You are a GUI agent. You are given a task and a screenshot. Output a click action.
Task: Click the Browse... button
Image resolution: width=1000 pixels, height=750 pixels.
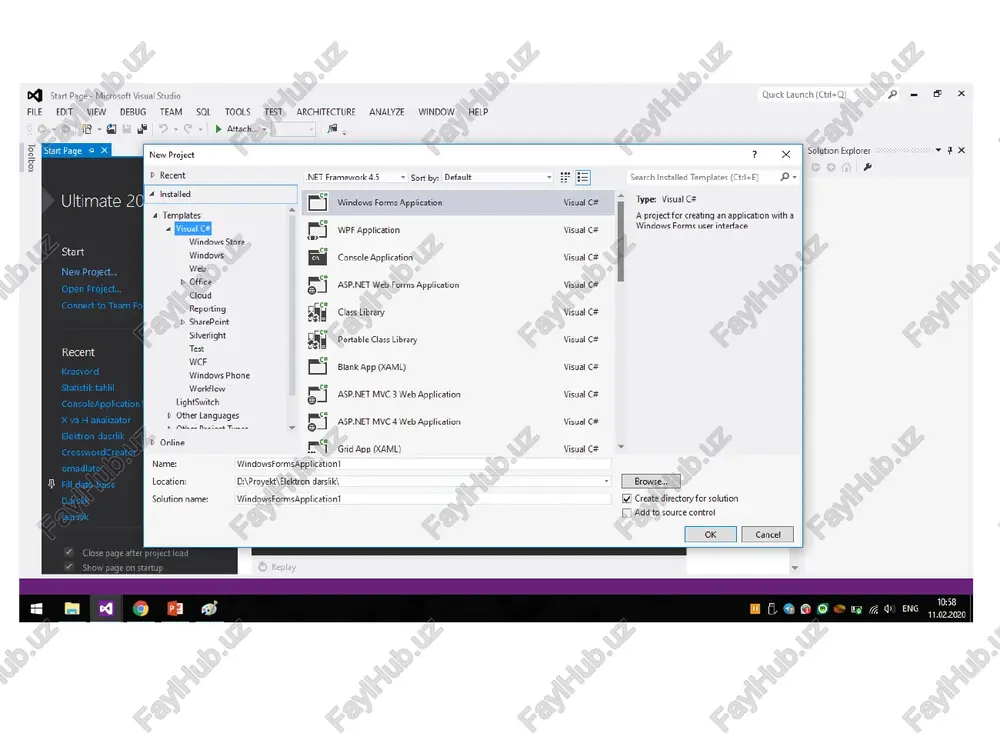651,482
